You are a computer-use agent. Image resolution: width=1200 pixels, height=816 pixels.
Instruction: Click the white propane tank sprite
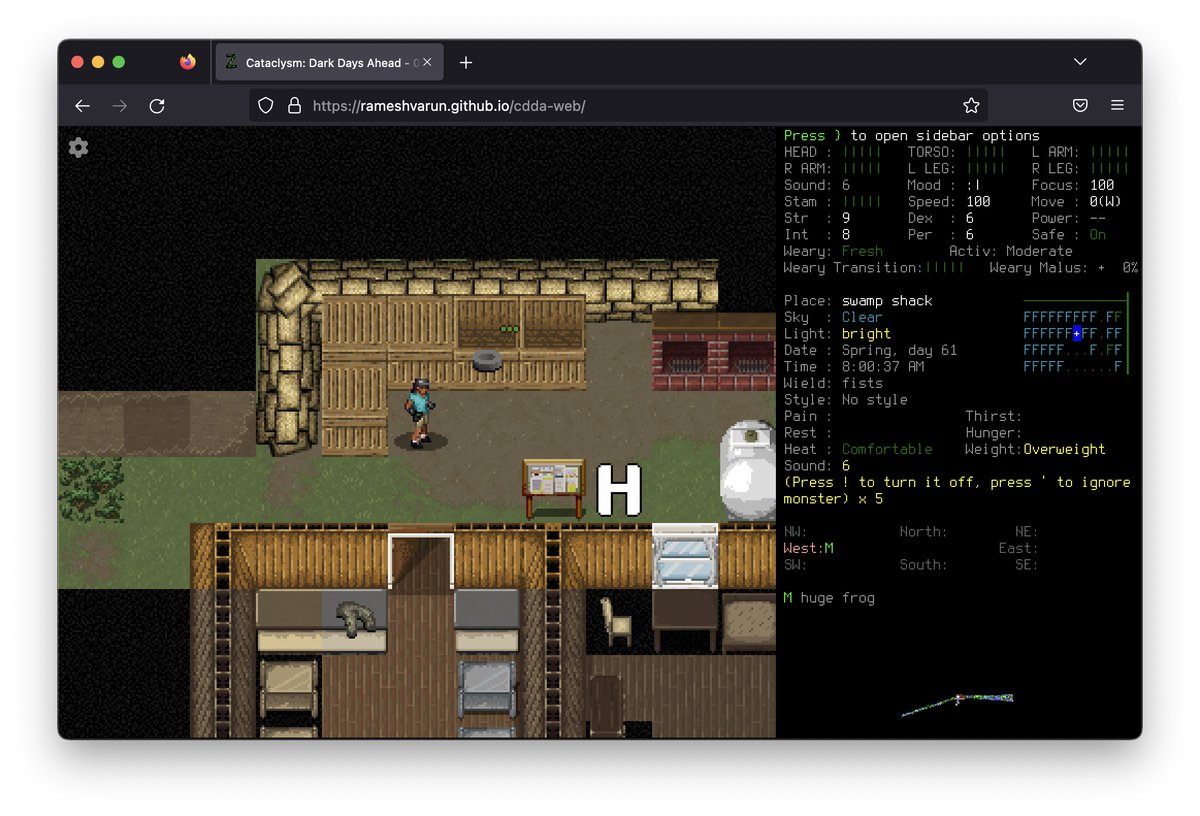coord(748,470)
